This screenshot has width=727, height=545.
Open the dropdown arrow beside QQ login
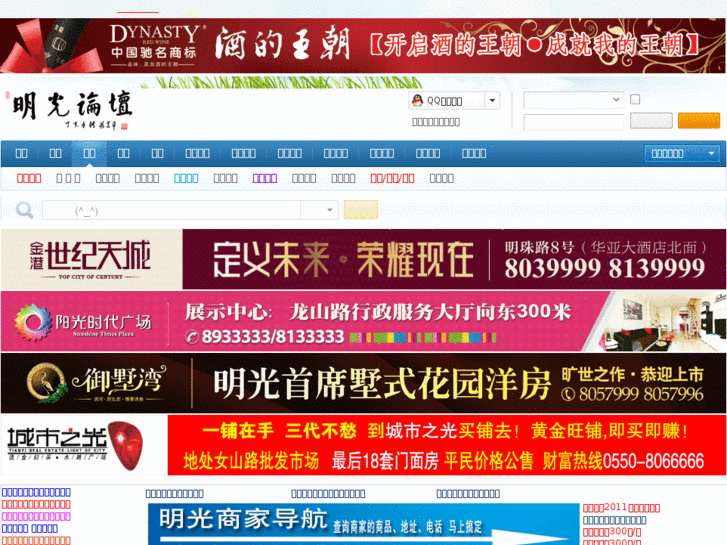pos(492,101)
